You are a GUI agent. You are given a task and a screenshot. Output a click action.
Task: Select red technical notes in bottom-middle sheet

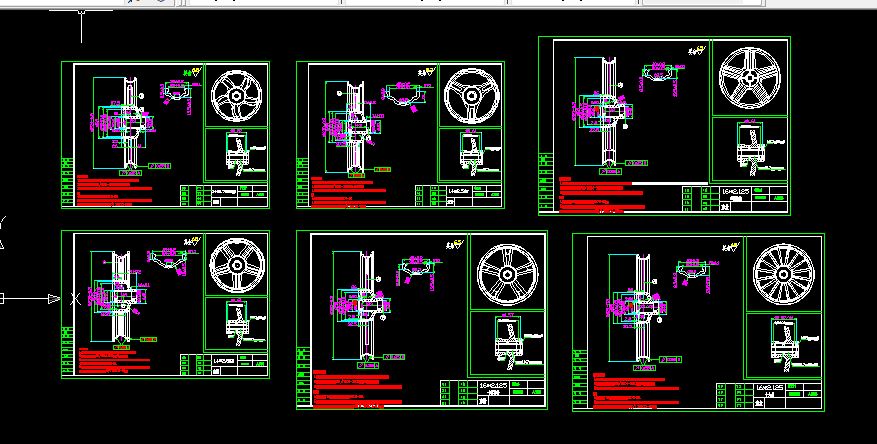(357, 388)
